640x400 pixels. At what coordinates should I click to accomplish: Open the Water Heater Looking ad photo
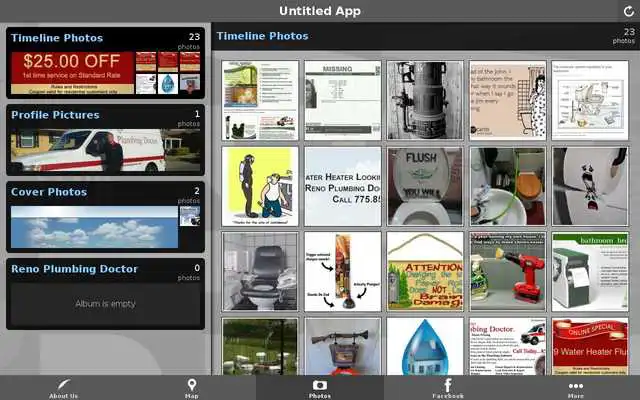(342, 186)
